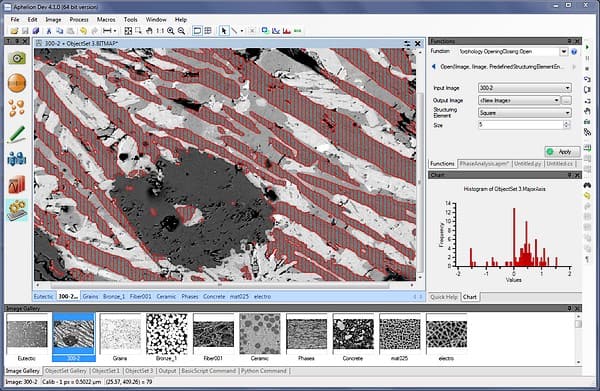Viewport: 600px width, 391px height.
Task: Click the Apply button
Action: [x=562, y=152]
